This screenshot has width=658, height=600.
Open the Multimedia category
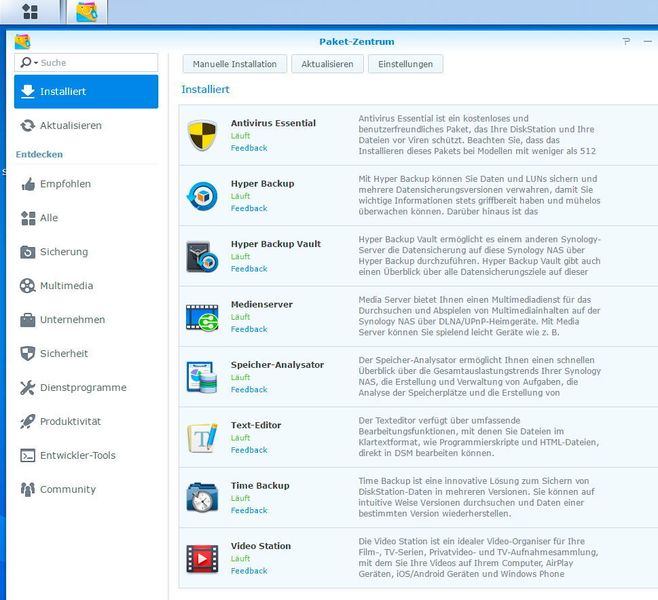pos(86,286)
